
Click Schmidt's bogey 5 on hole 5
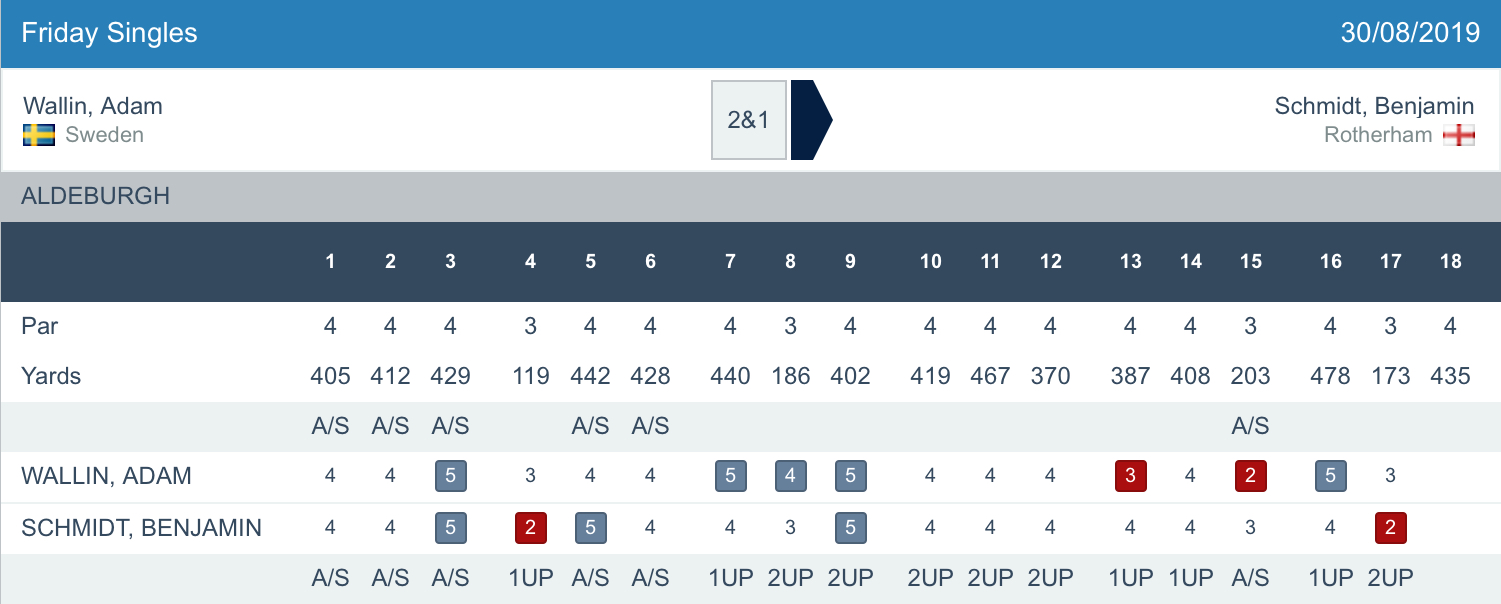591,527
